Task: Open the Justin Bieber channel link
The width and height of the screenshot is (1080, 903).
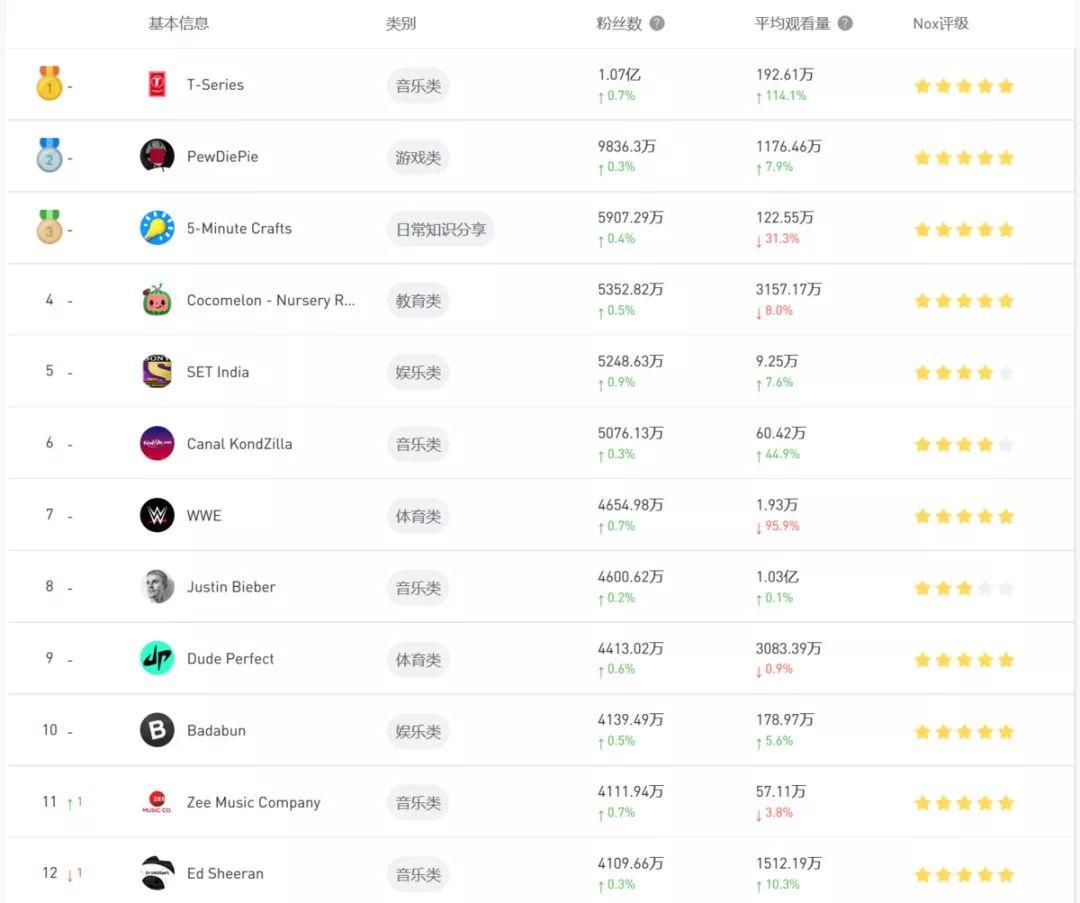Action: tap(231, 587)
